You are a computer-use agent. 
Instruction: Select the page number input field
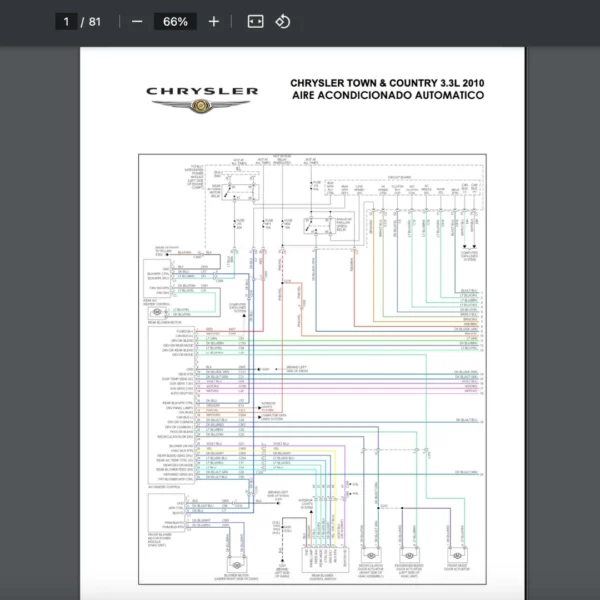[x=66, y=21]
